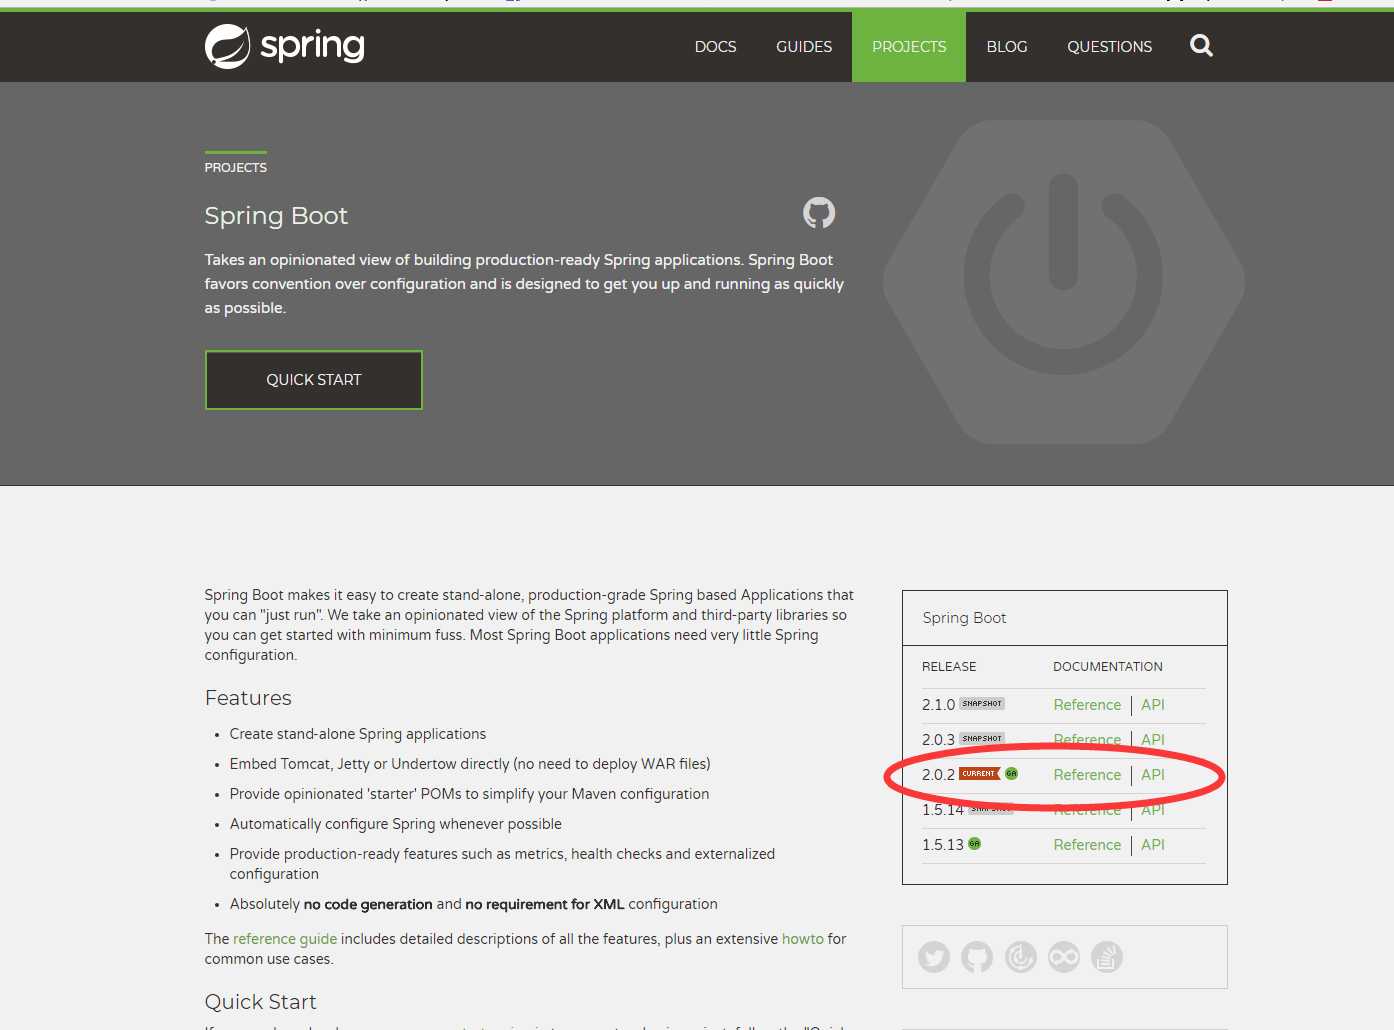Screen dimensions: 1394x1030
Task: Click the 'Embed Tomcat, Jetty or Undertow' bullet
Action: 470,764
